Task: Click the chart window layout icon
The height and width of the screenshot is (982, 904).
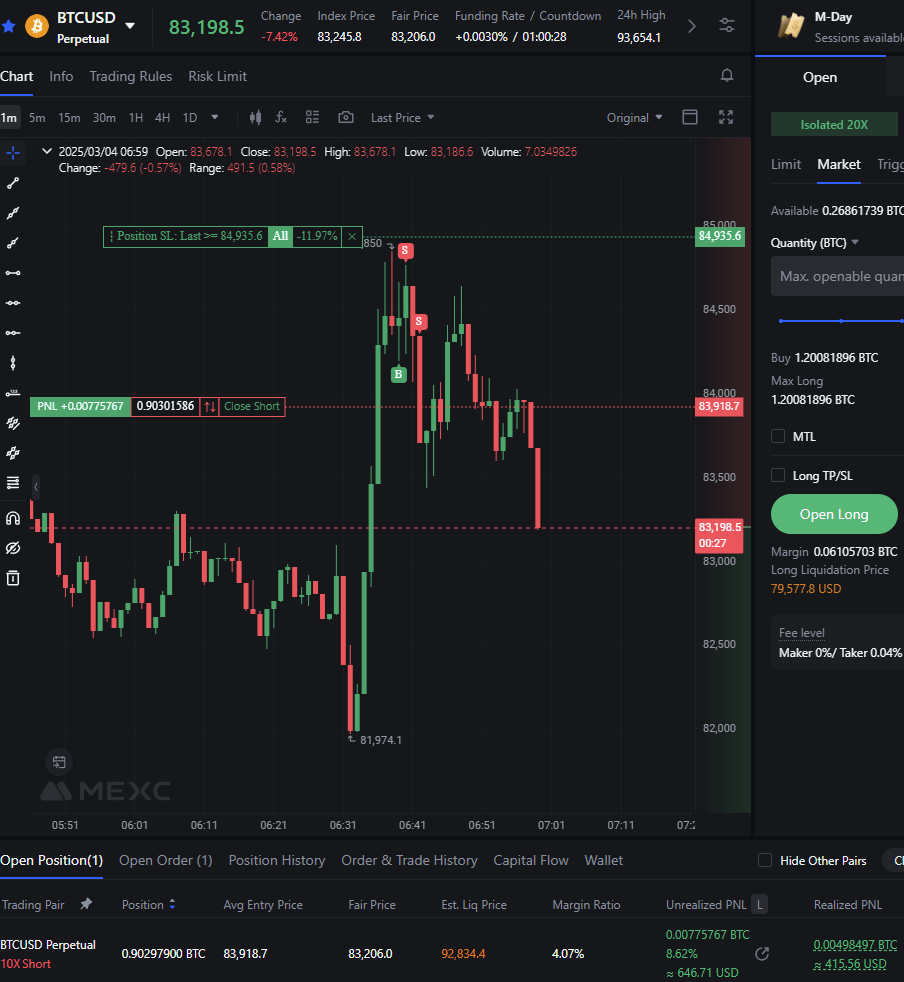Action: click(690, 117)
